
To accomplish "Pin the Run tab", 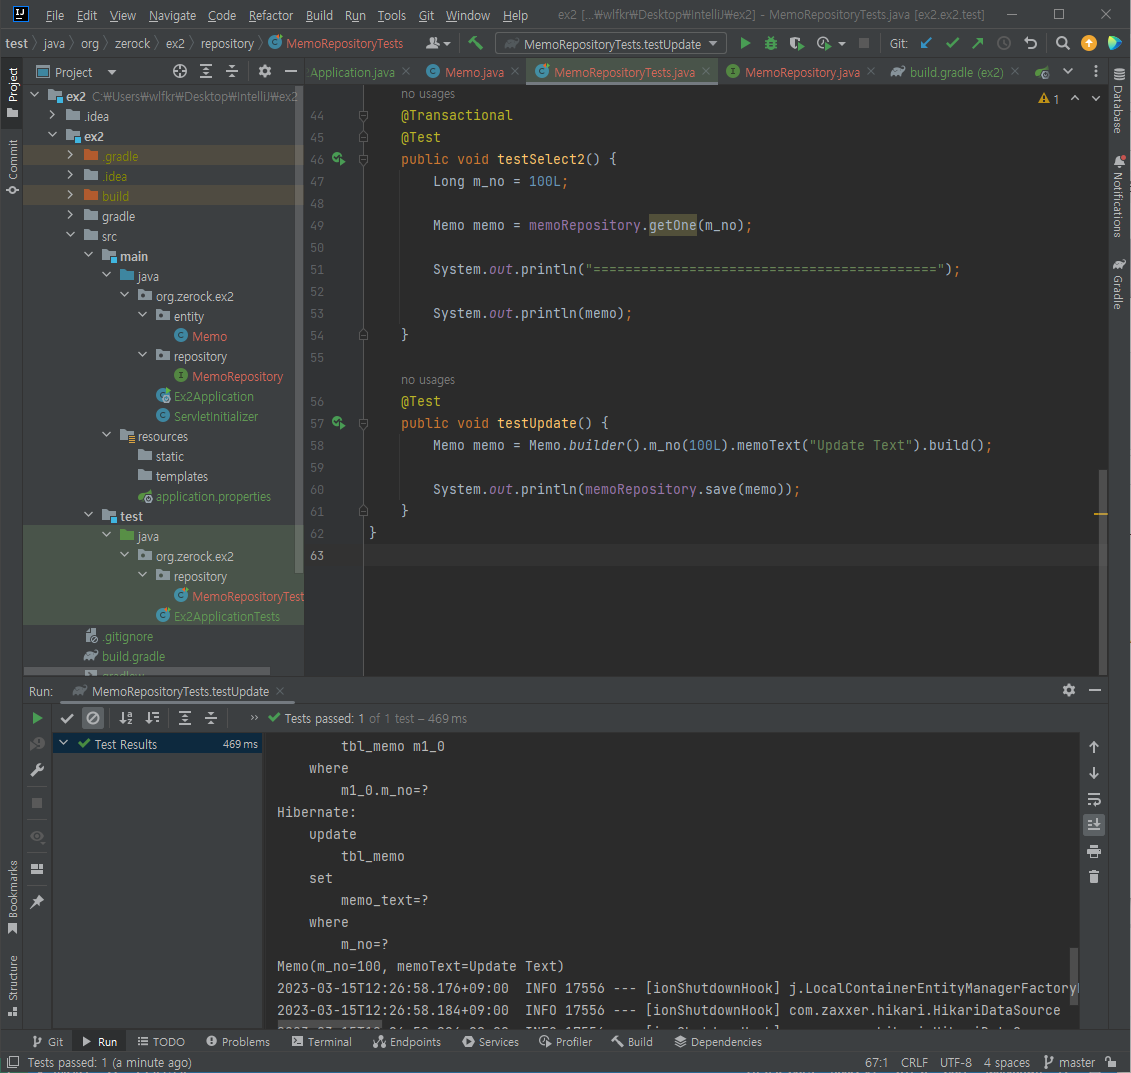I will (x=37, y=902).
